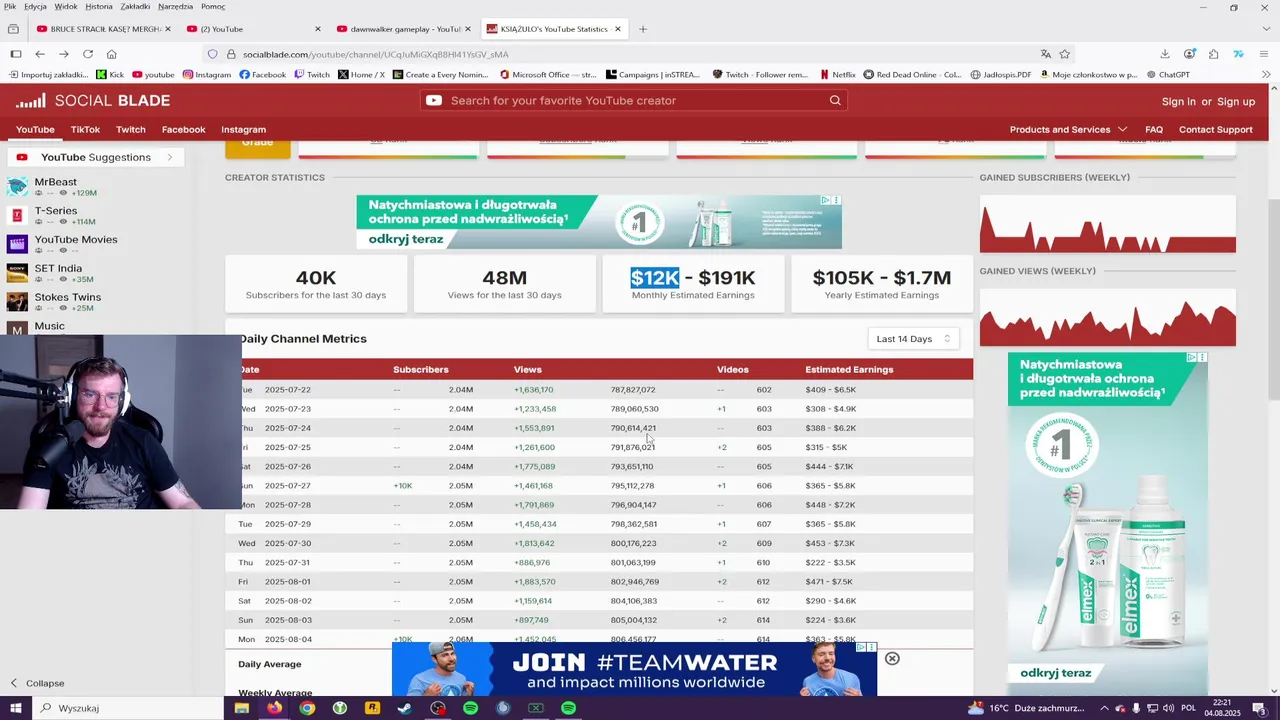Open Chrome from the taskbar
This screenshot has width=1280, height=720.
pyautogui.click(x=307, y=708)
